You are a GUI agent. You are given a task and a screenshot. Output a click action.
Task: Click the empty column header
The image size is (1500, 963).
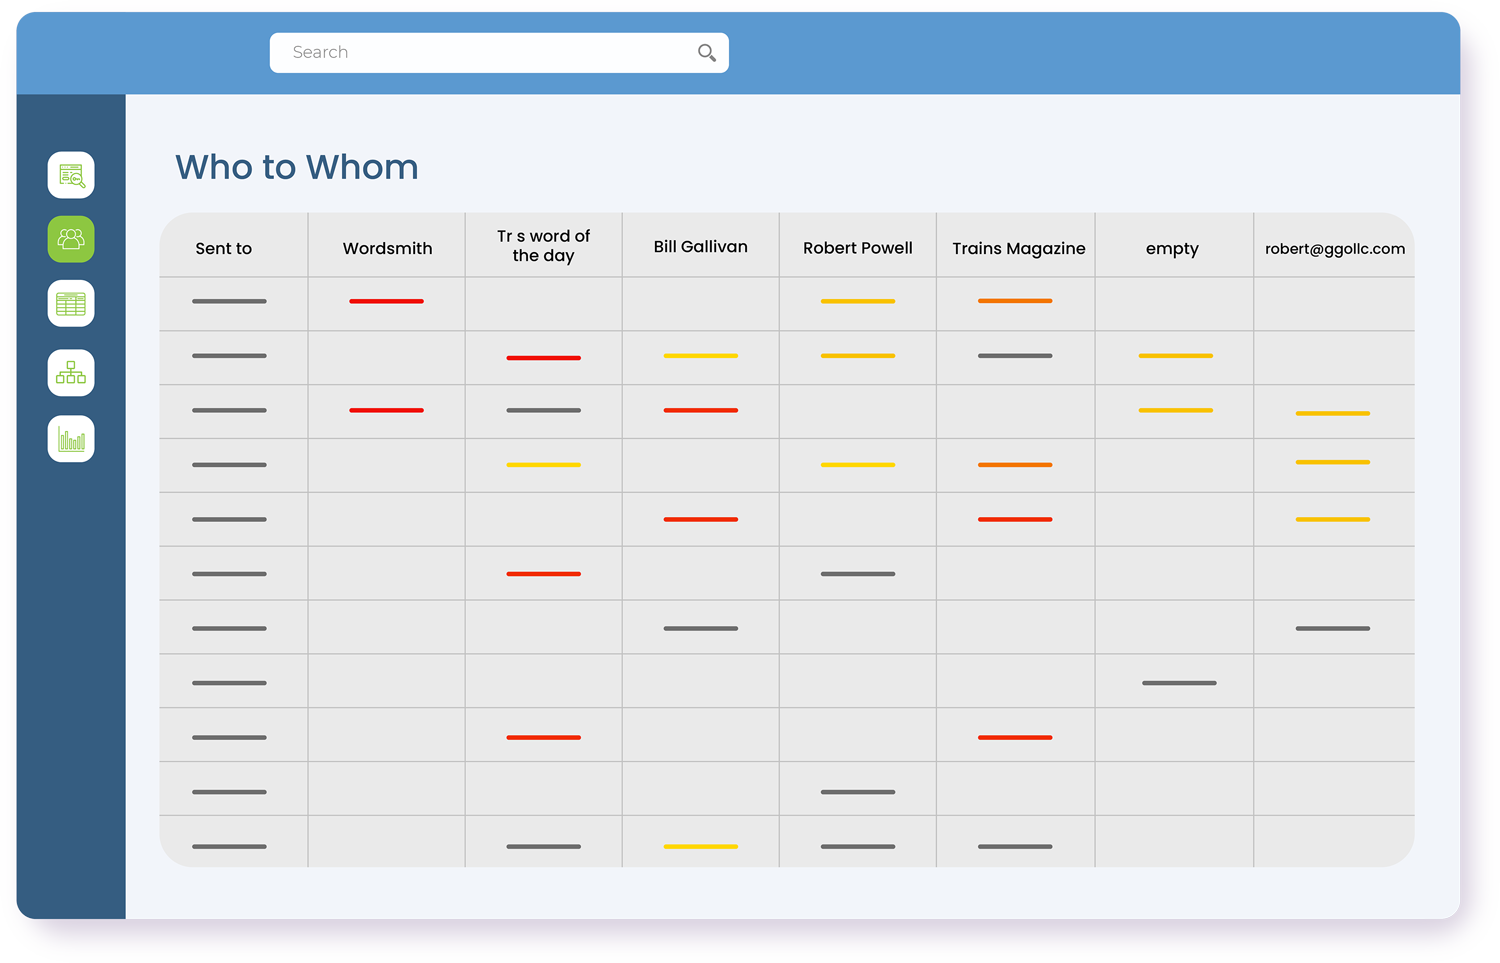(1172, 249)
